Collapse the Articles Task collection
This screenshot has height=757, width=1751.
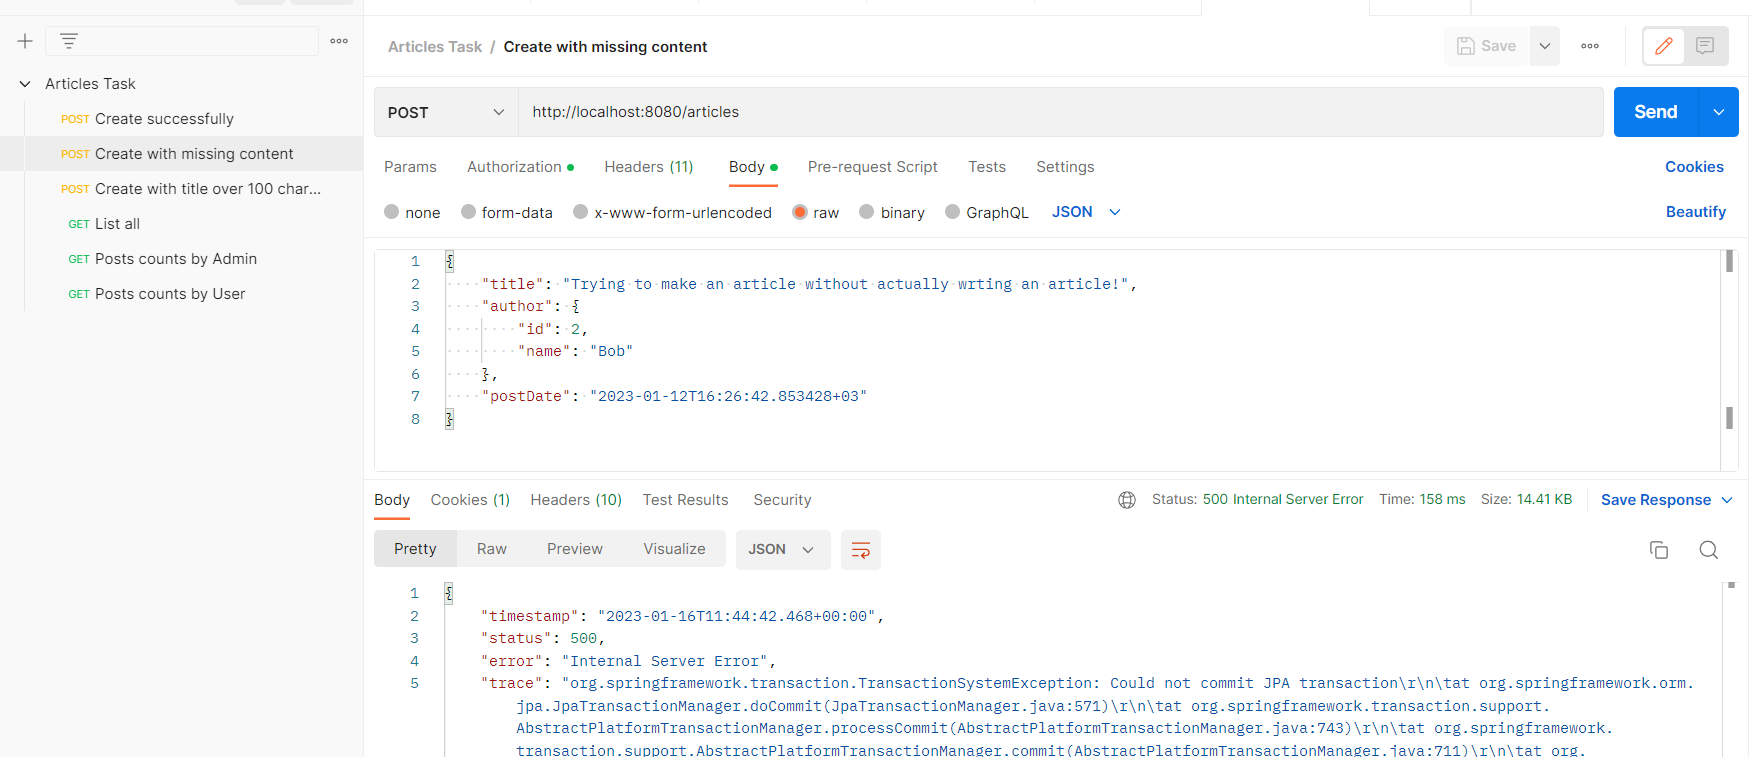point(25,84)
